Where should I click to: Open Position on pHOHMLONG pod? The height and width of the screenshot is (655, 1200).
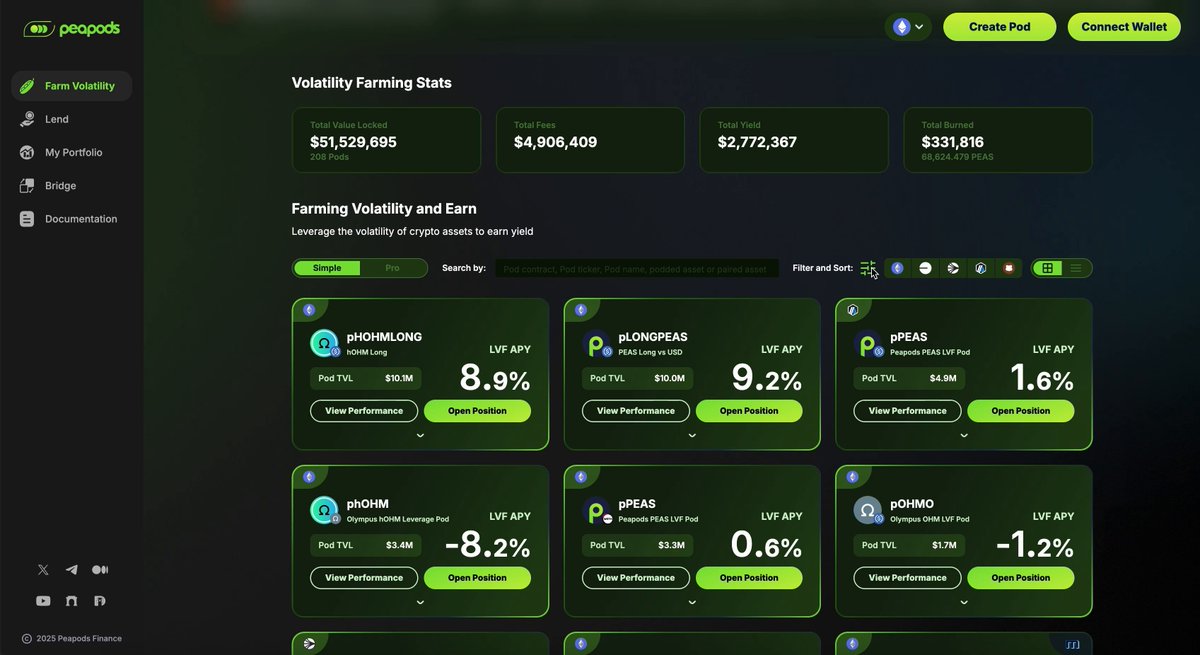coord(477,411)
